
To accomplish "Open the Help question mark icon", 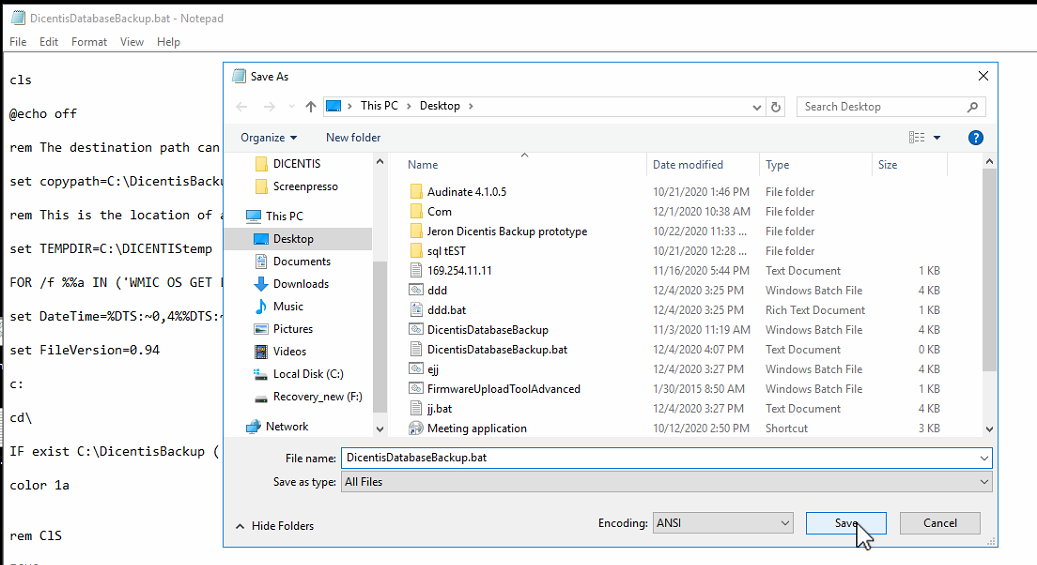I will pyautogui.click(x=976, y=137).
